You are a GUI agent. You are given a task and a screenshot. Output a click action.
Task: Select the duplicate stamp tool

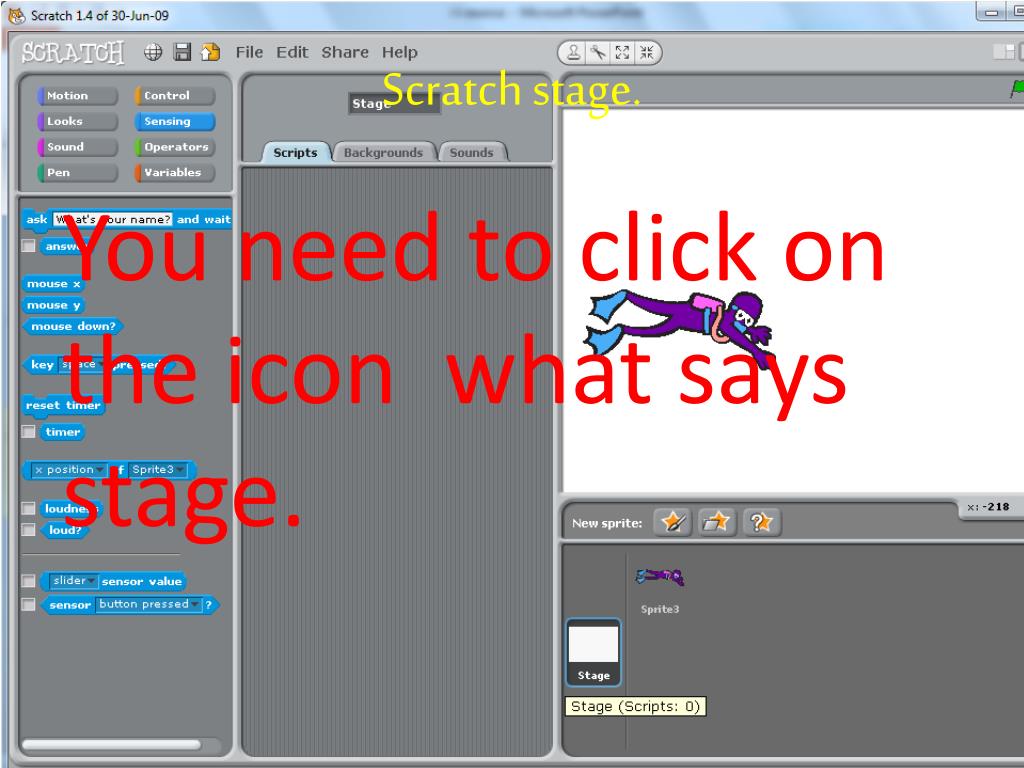coord(573,52)
